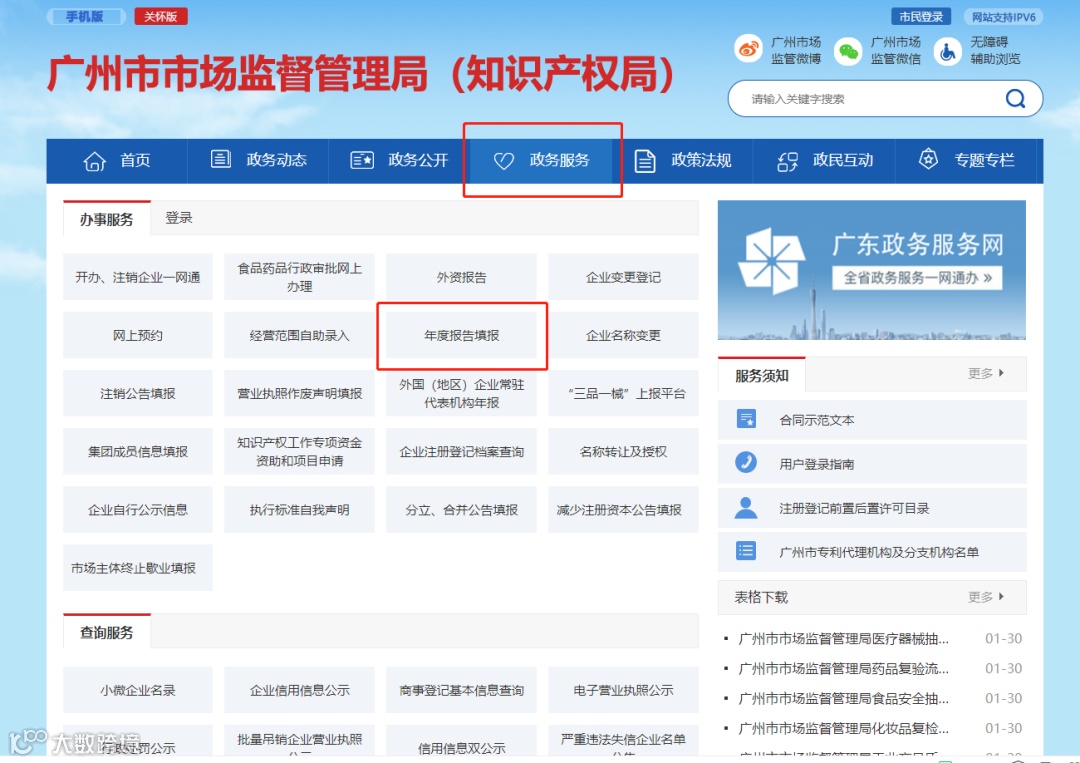Open the 广东政务服务网 banner image
The image size is (1080, 763).
[x=871, y=270]
